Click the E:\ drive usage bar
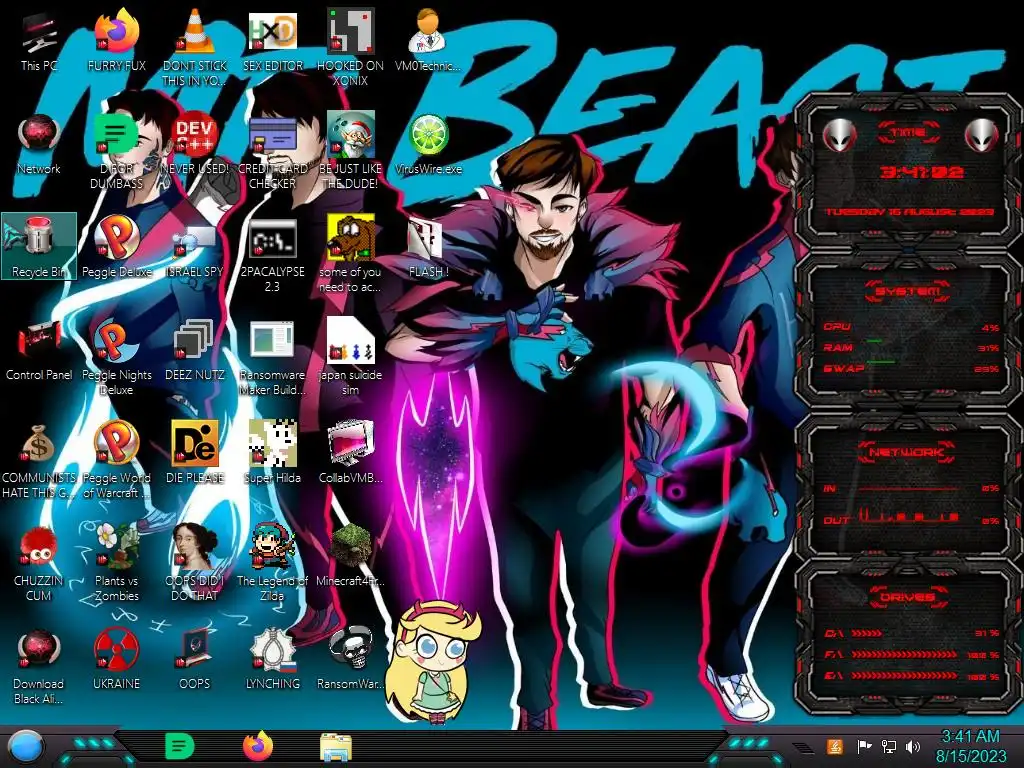Viewport: 1024px width, 768px height. point(904,675)
